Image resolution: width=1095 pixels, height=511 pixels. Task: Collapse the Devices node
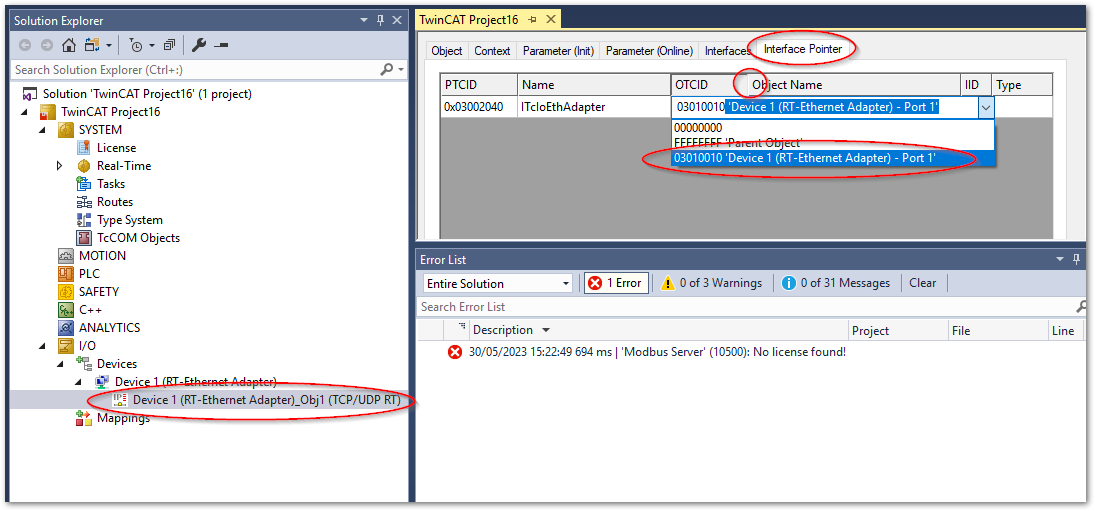[60, 364]
